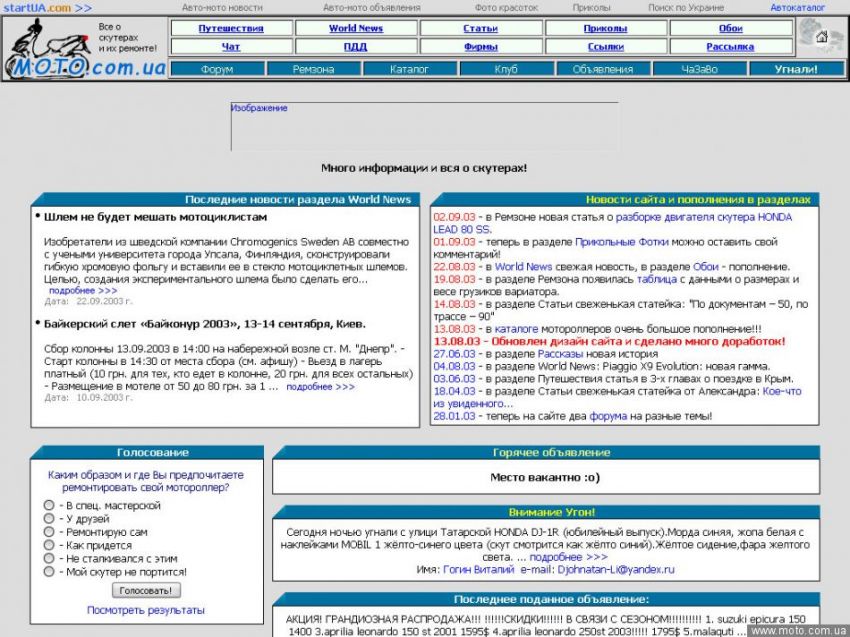Click the MOTO.com.ua scooter logo
This screenshot has width=850, height=637.
point(83,50)
